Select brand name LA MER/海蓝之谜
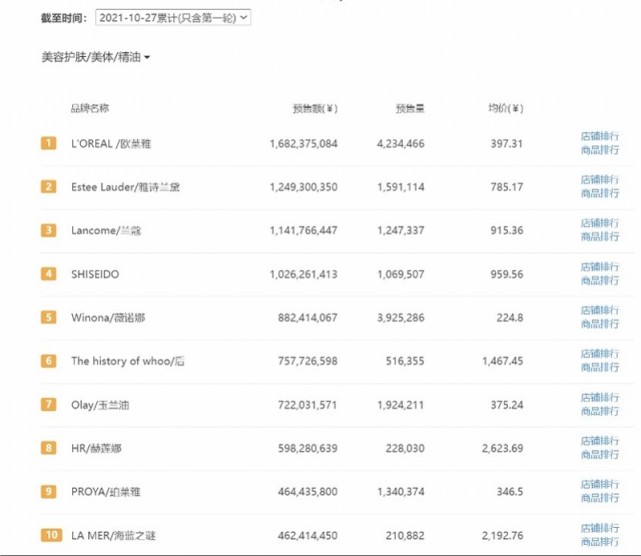Viewport: 641px width, 556px height. pos(113,536)
